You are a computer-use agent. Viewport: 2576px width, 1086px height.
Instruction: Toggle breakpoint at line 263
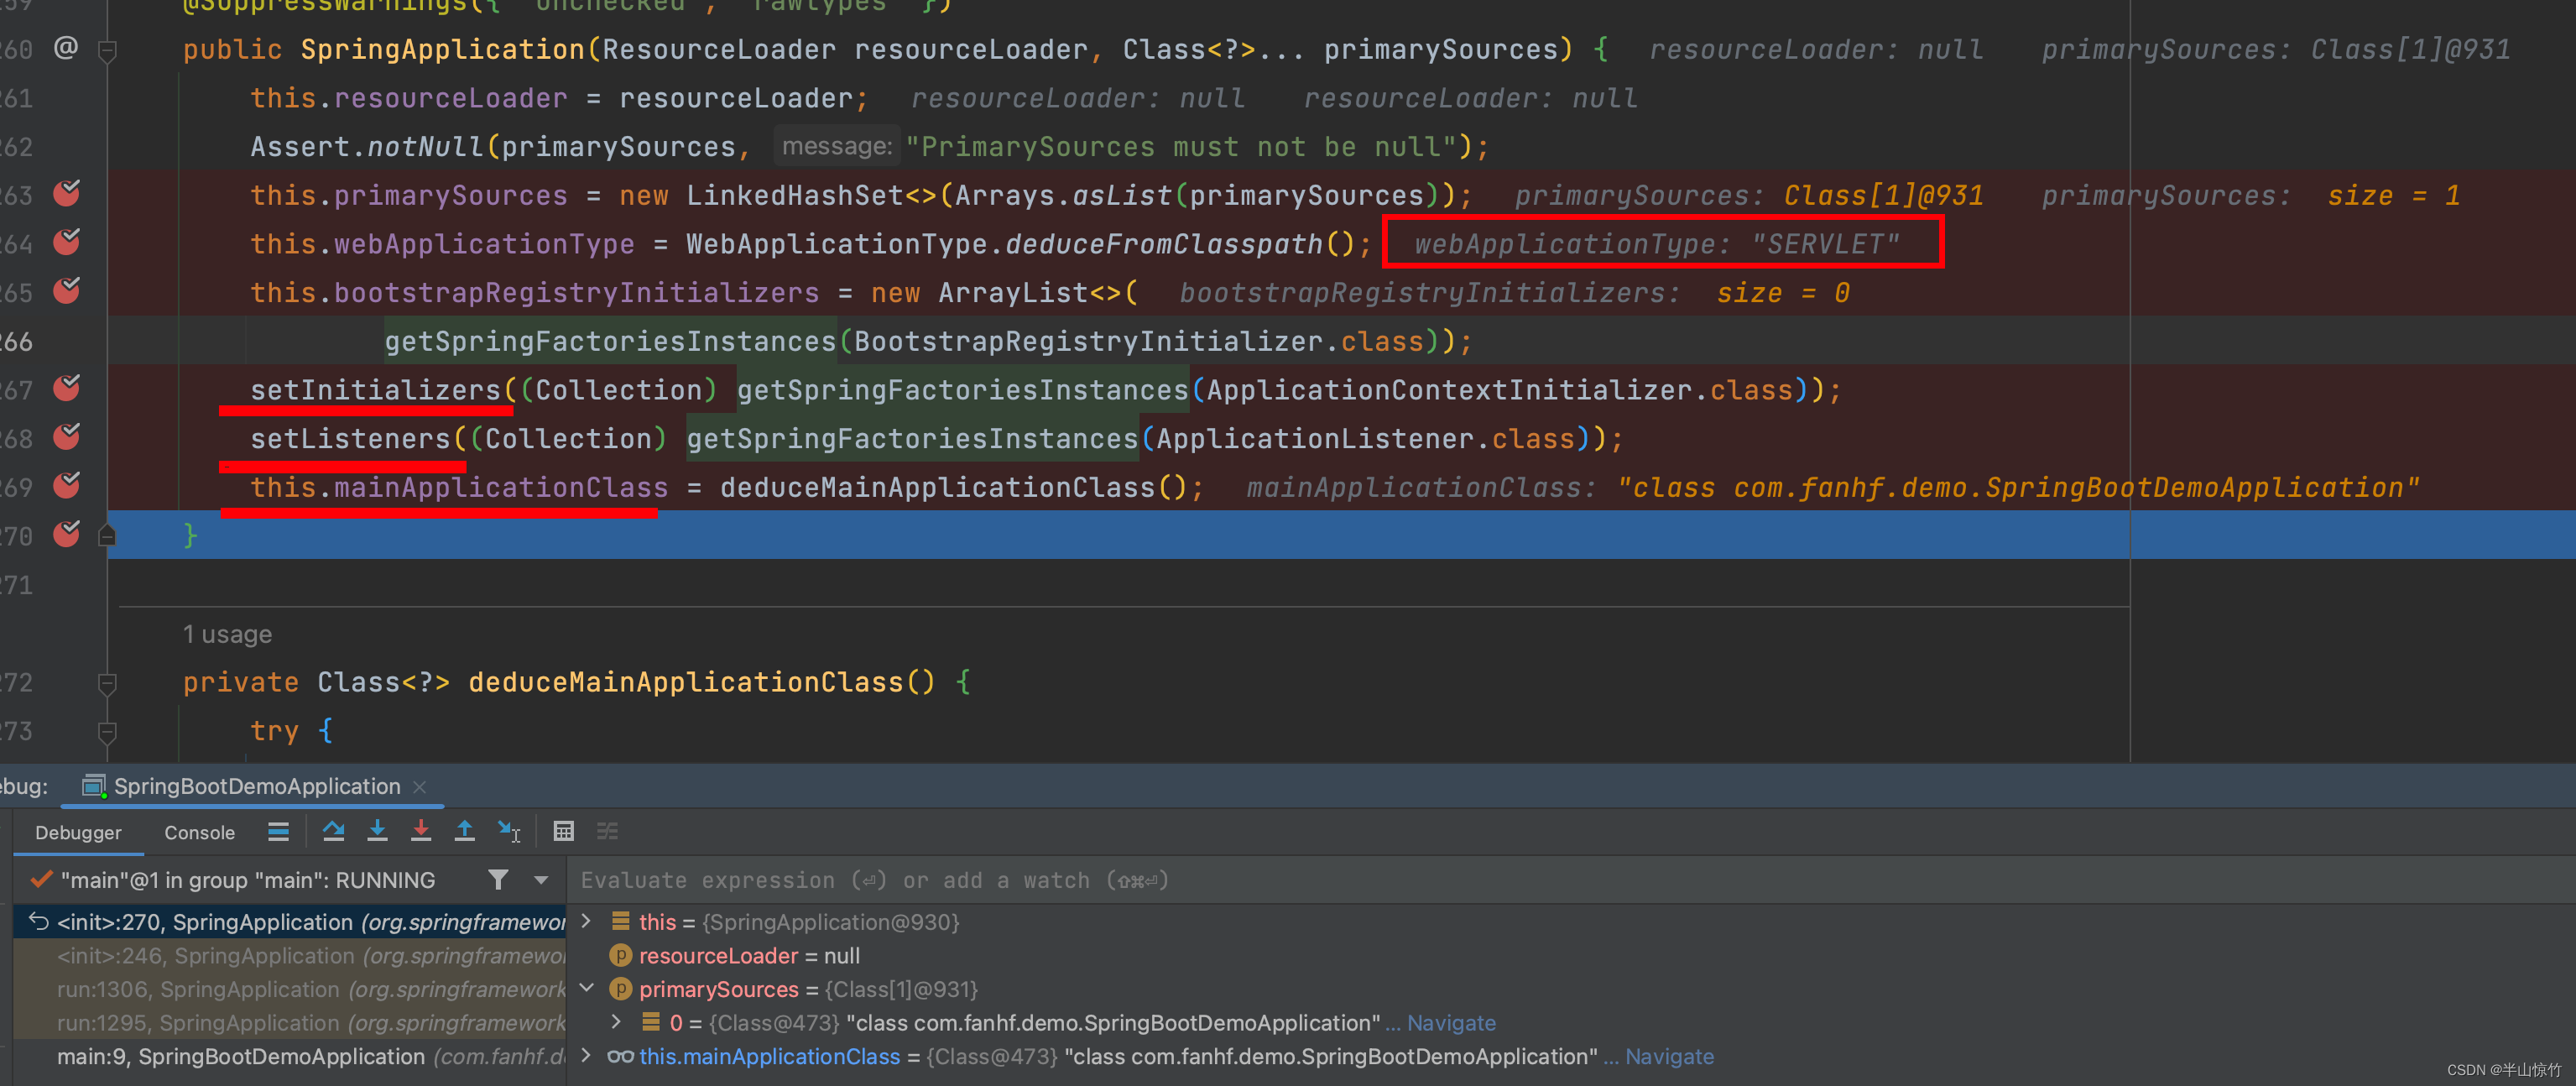tap(67, 193)
